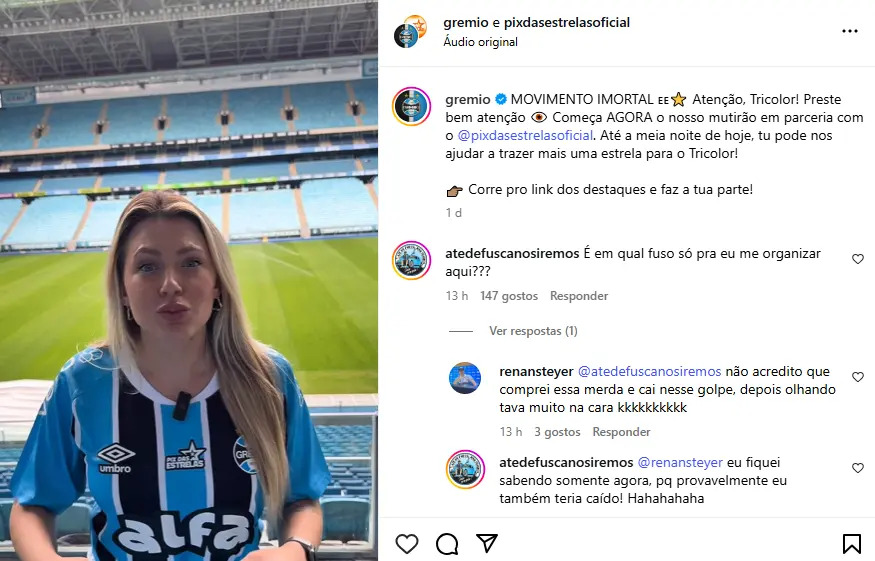Expand 'Ver respostas (1)' replies
875x561 pixels.
pyautogui.click(x=533, y=331)
